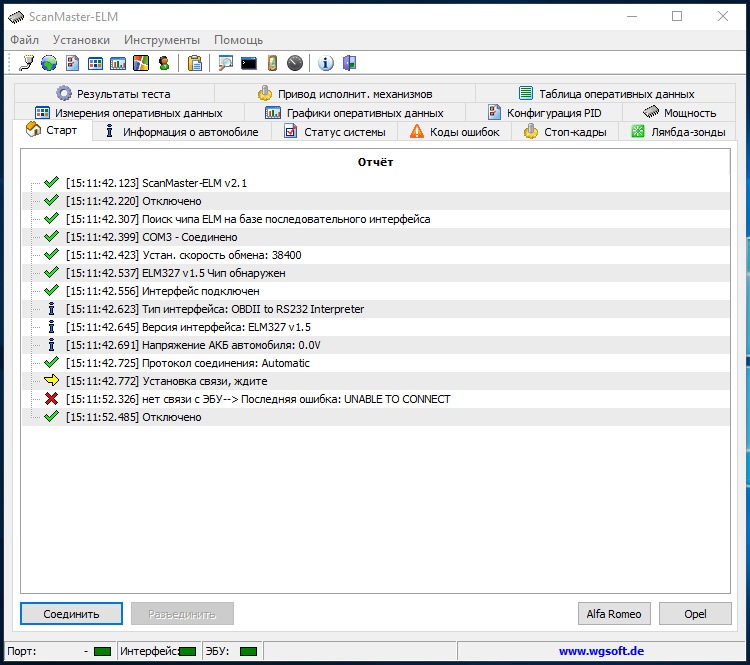Open Таблица оперативных данных tab

click(x=606, y=93)
